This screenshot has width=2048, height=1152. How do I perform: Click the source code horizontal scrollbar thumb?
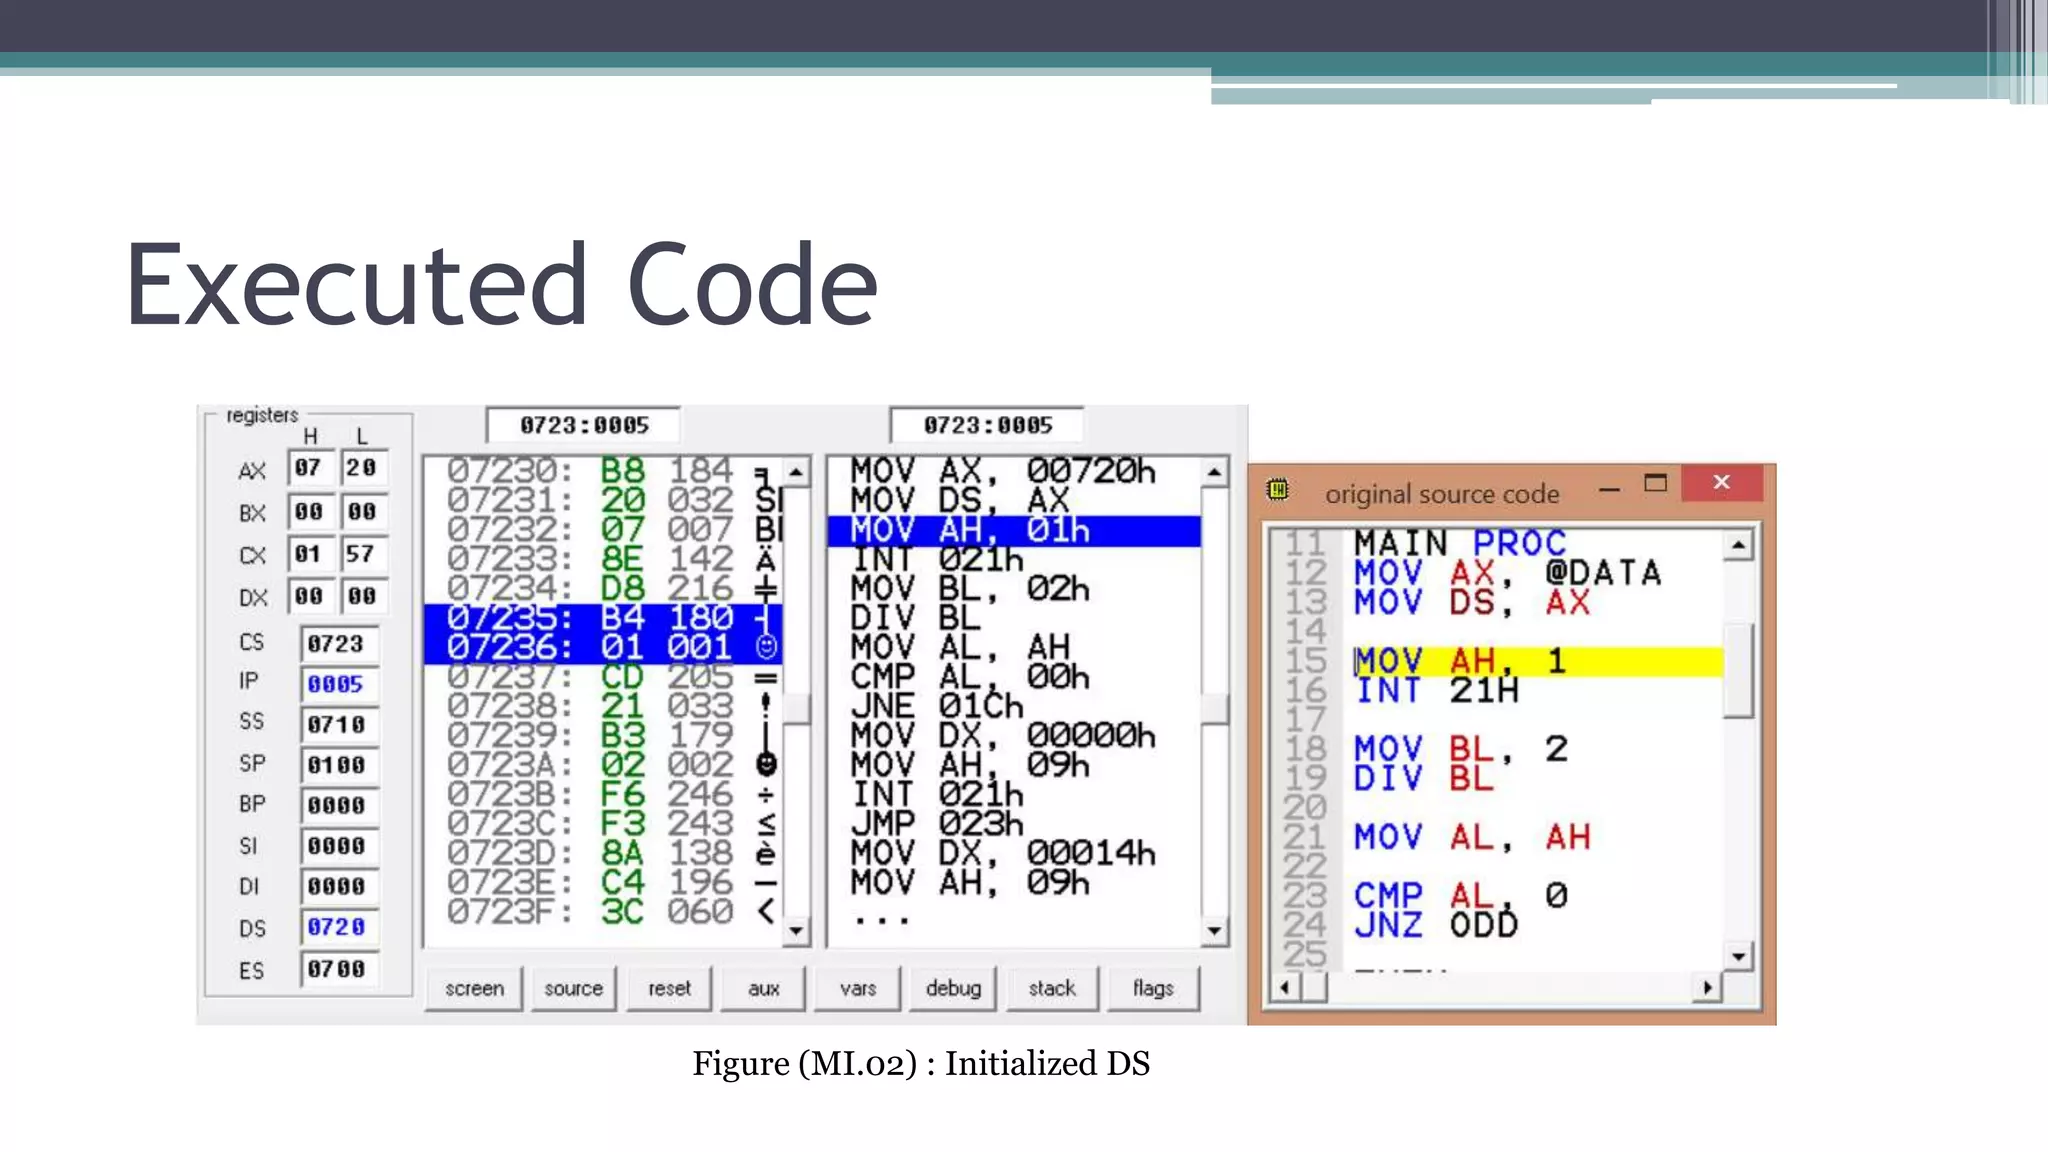click(x=1314, y=988)
